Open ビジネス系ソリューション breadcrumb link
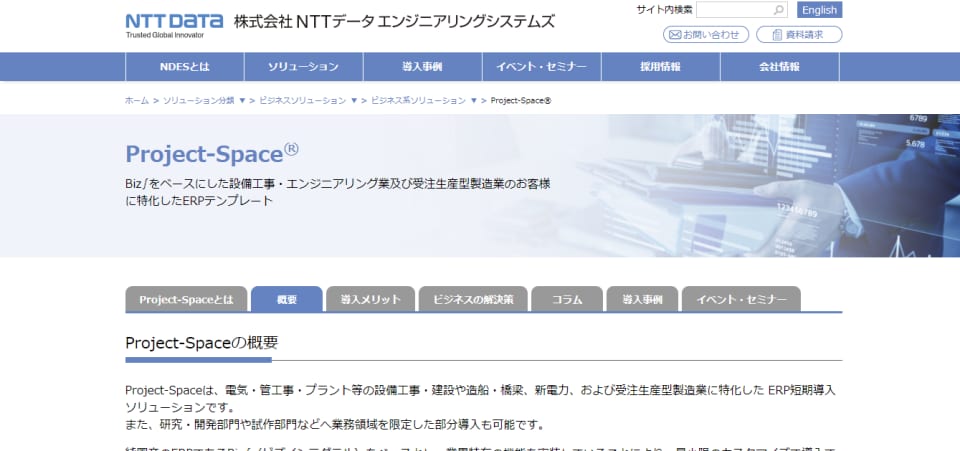 point(418,100)
